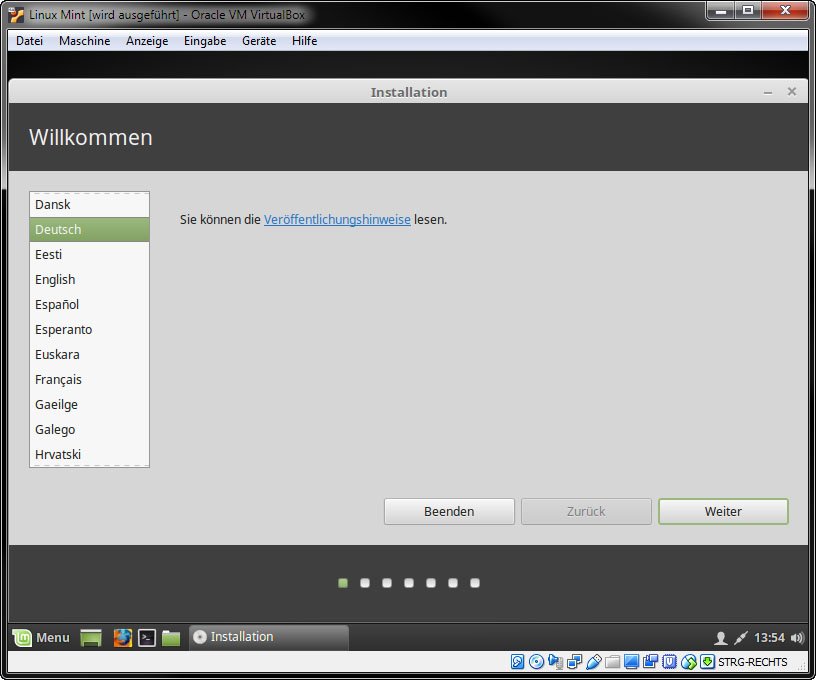Launch Firefox from the Mint panel
Image resolution: width=816 pixels, height=680 pixels.
pyautogui.click(x=123, y=637)
